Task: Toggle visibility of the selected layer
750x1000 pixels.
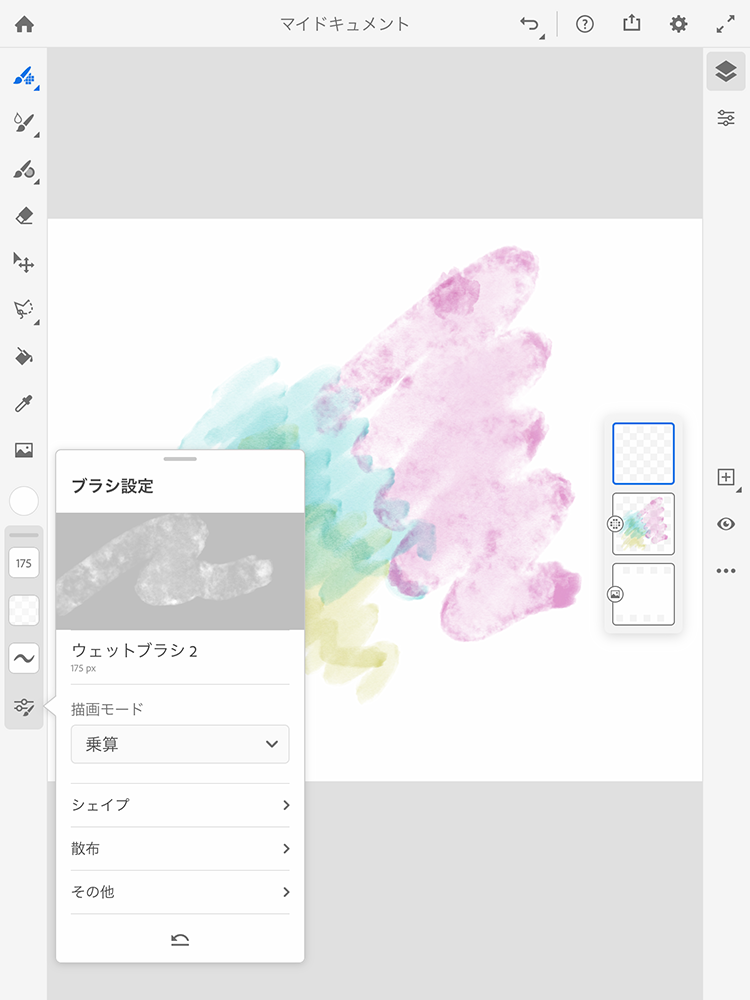Action: [726, 524]
